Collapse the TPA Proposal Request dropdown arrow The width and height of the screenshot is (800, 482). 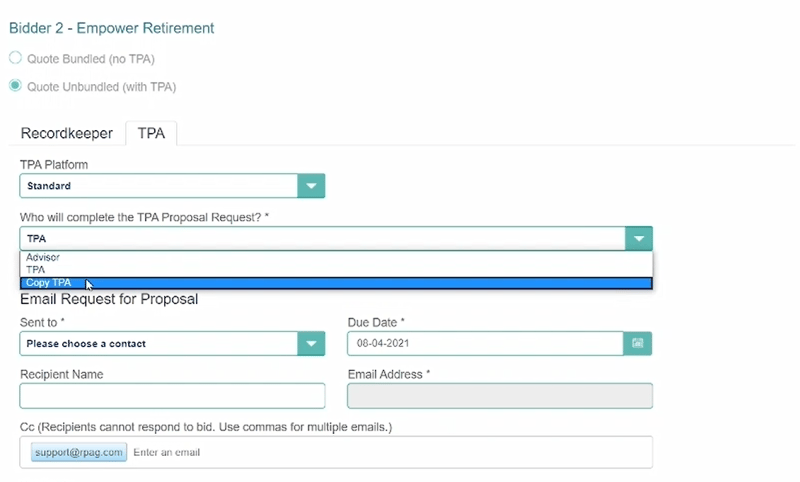(639, 238)
